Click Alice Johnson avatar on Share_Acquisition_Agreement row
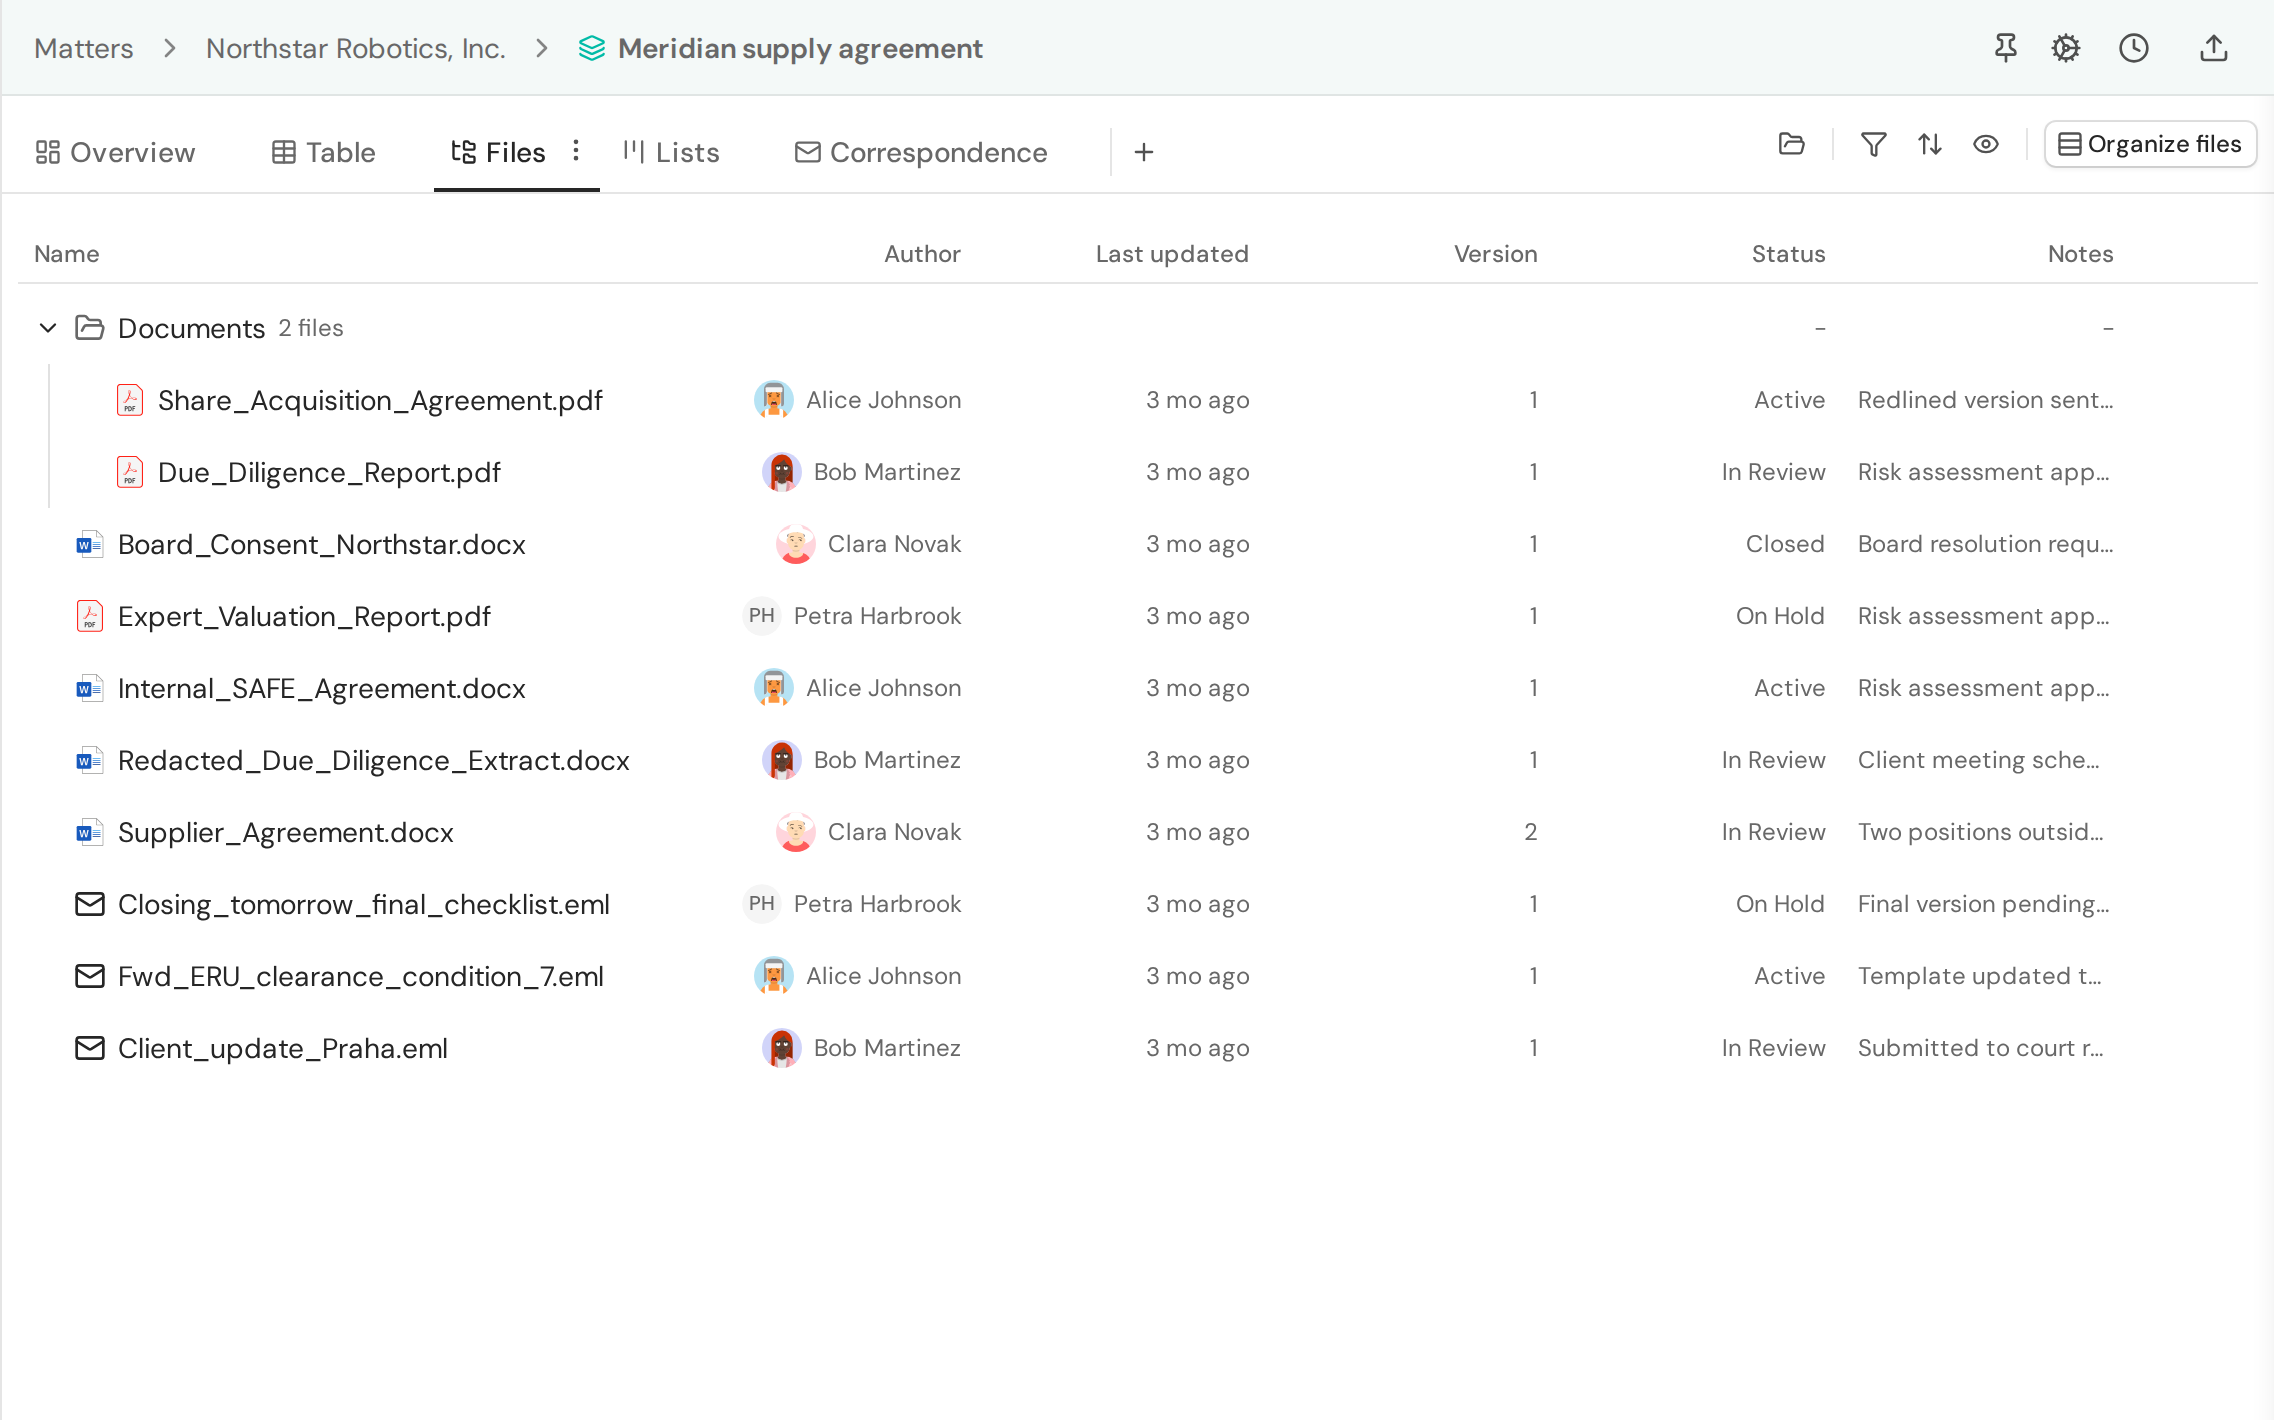This screenshot has width=2274, height=1420. pyautogui.click(x=774, y=400)
